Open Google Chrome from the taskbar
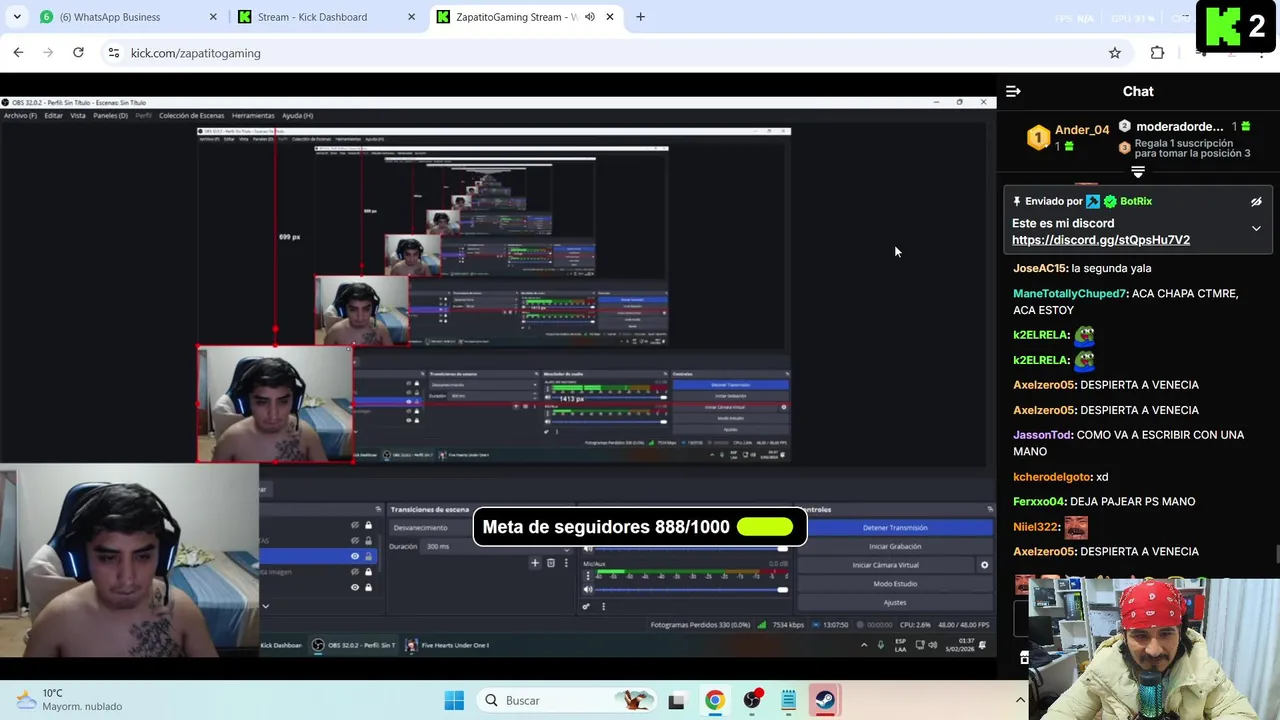The image size is (1280, 720). (715, 700)
